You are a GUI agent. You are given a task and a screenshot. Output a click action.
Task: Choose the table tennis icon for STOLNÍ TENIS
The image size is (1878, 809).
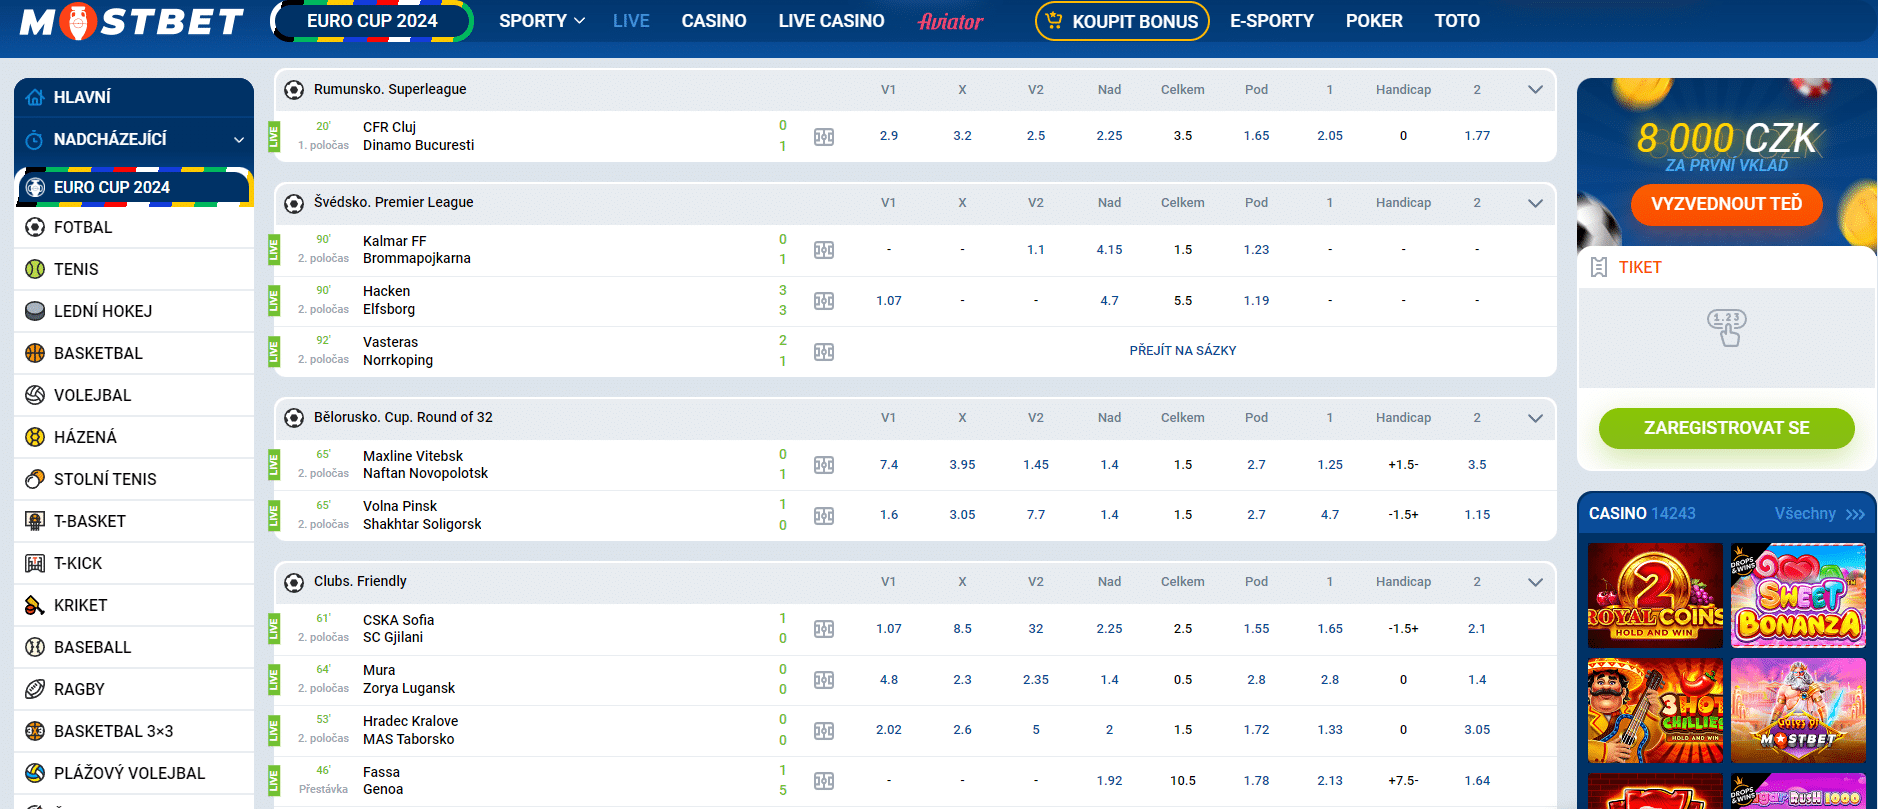[x=35, y=479]
